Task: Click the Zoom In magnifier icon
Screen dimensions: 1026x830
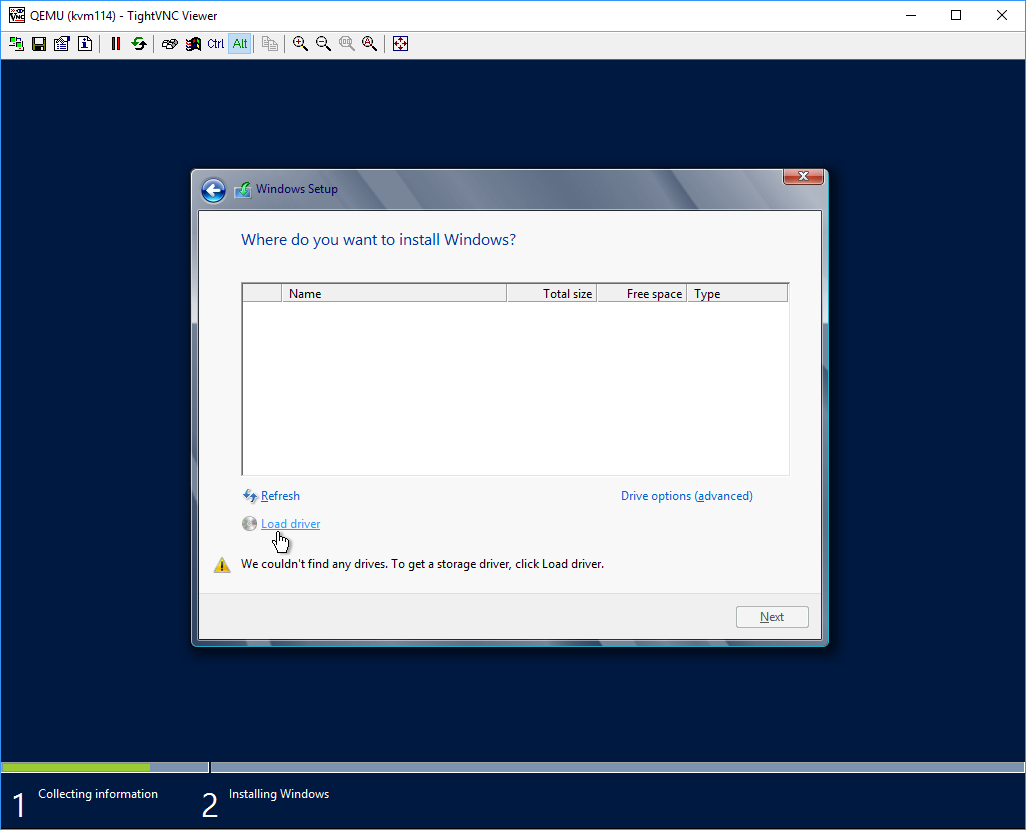Action: click(x=300, y=44)
